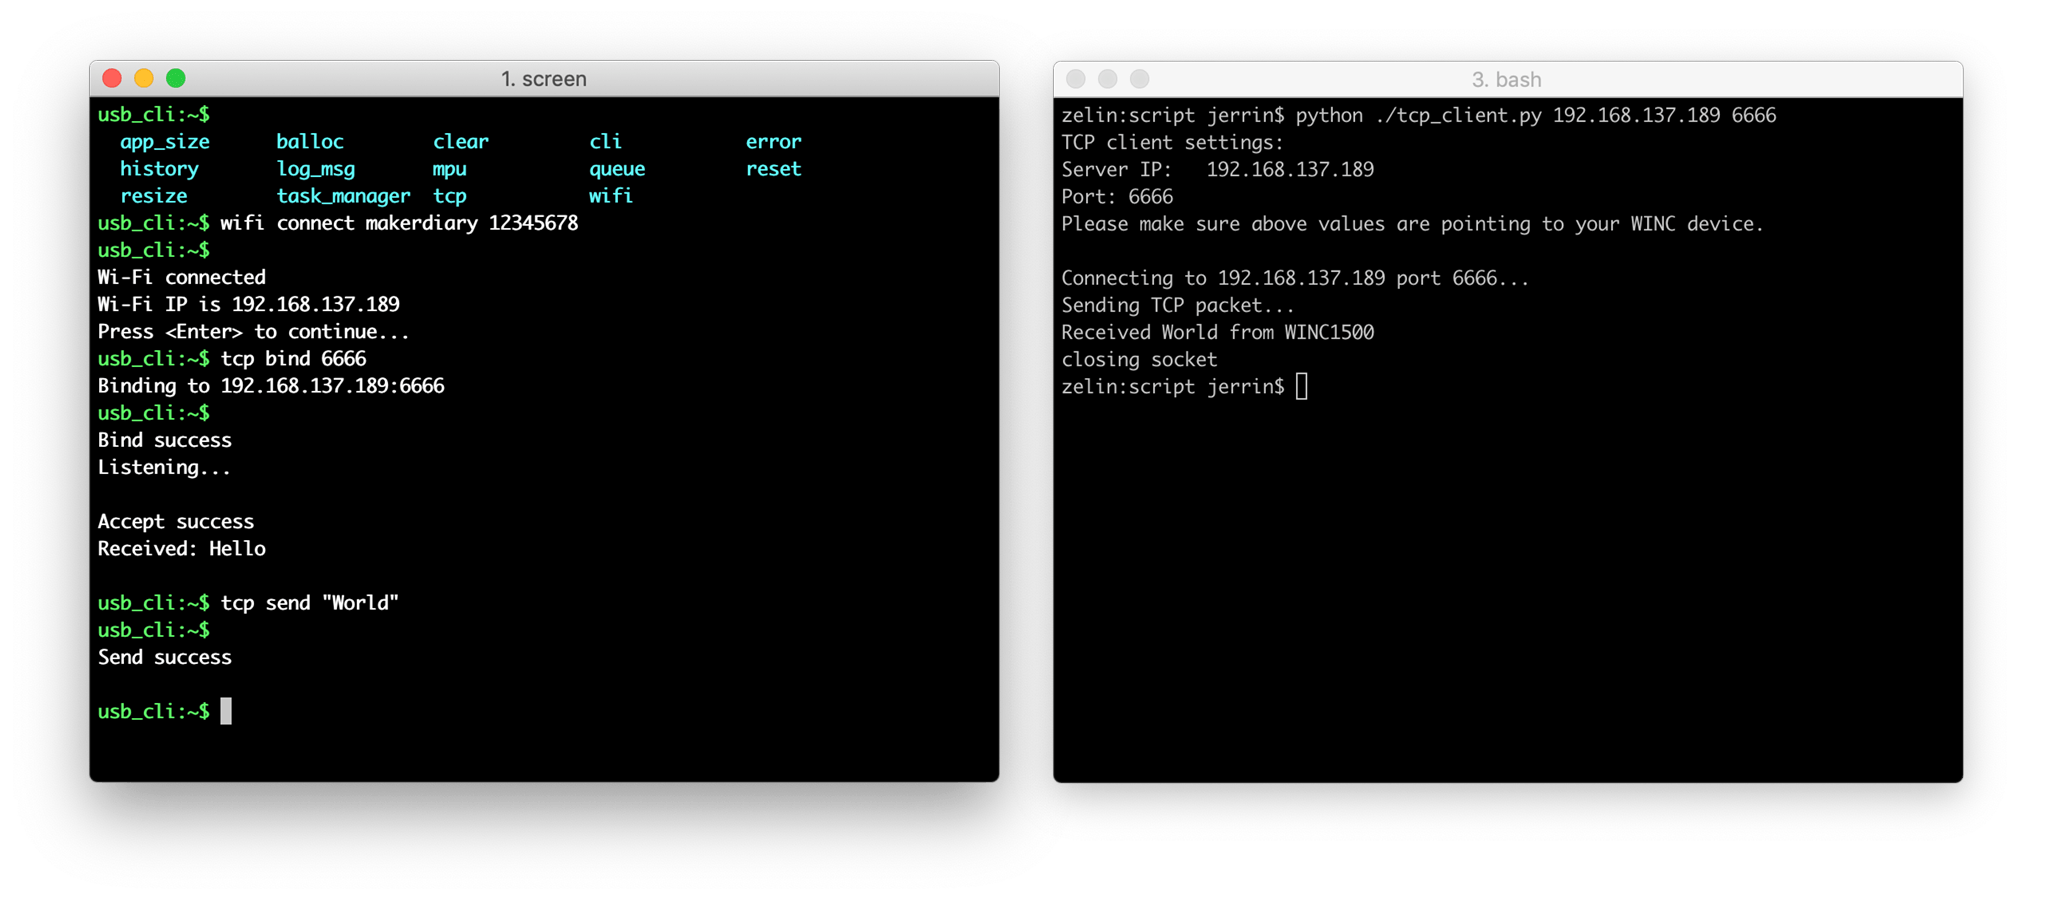Viewport: 2065px width, 900px height.
Task: Click the green zoom button on screen window
Action: [x=178, y=77]
